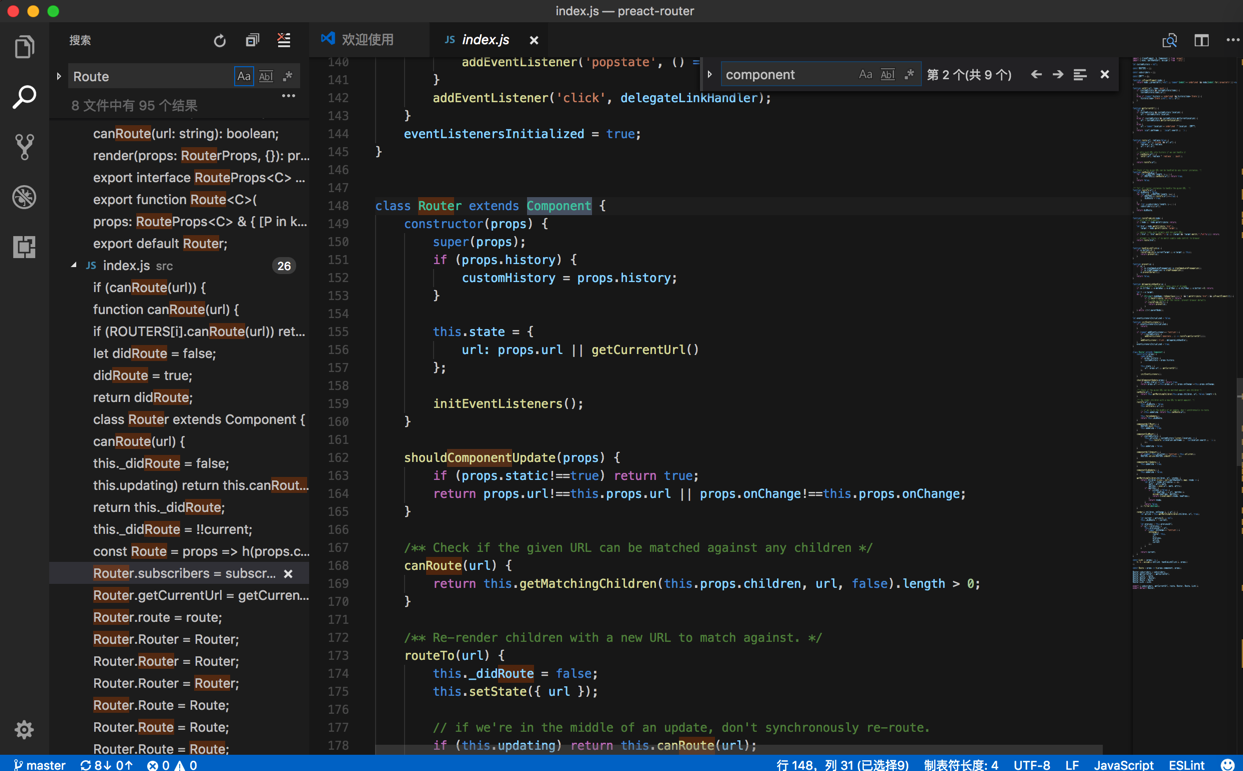Select the index.js editor tab
This screenshot has width=1243, height=771.
(486, 40)
